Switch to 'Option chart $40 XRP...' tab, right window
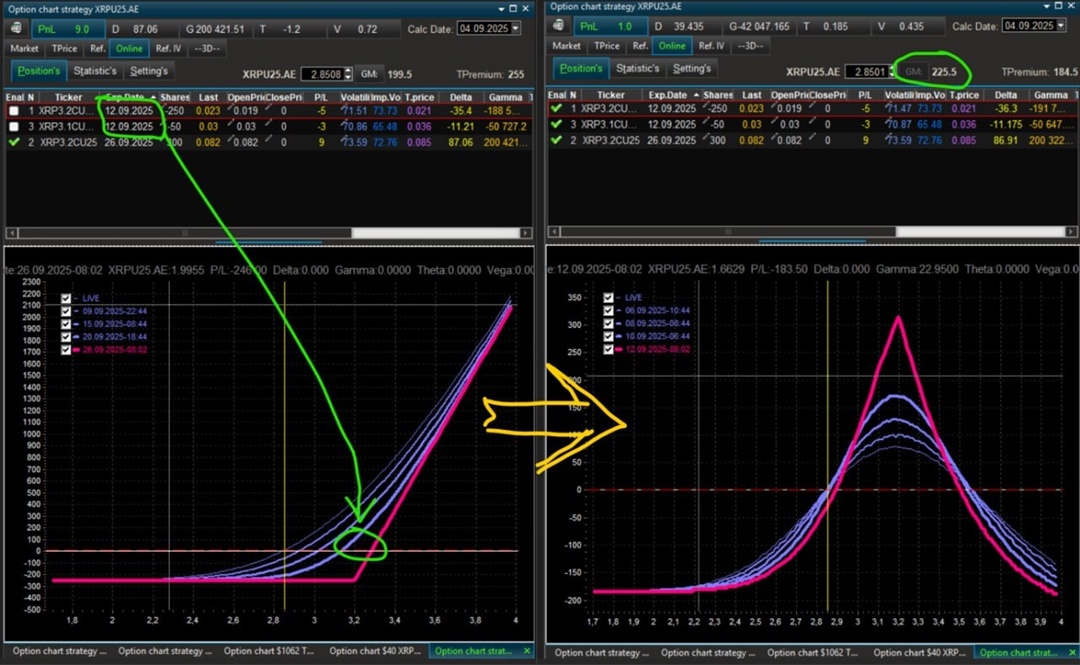1080x665 pixels. 922,652
